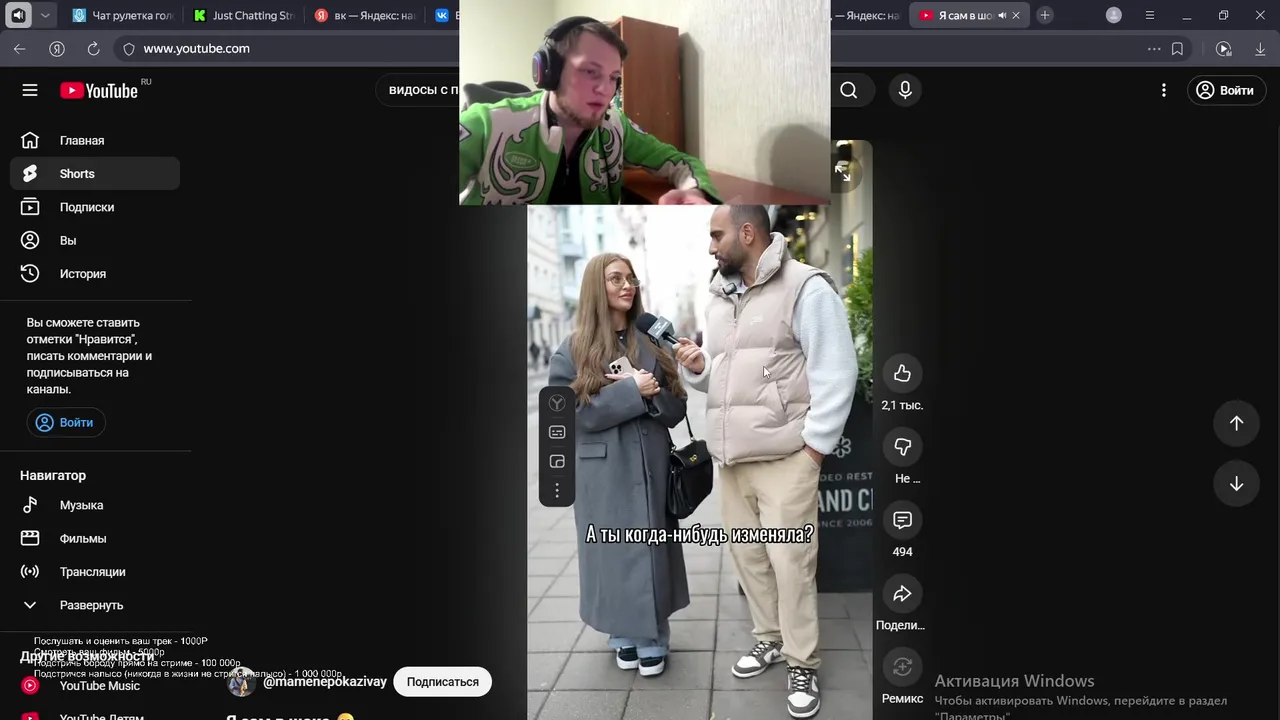The height and width of the screenshot is (720, 1280).
Task: Open picture-in-picture icon on video panel
Action: [x=557, y=461]
